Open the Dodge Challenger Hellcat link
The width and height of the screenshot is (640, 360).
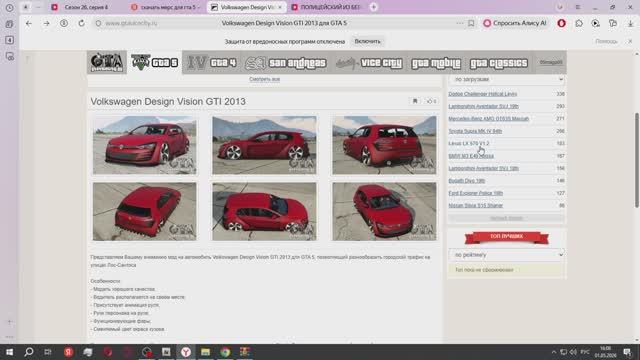tap(482, 94)
